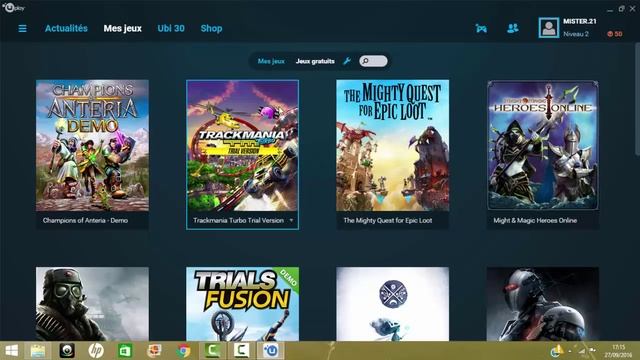The width and height of the screenshot is (640, 360).
Task: Switch to Actualités tab
Action: pos(66,28)
